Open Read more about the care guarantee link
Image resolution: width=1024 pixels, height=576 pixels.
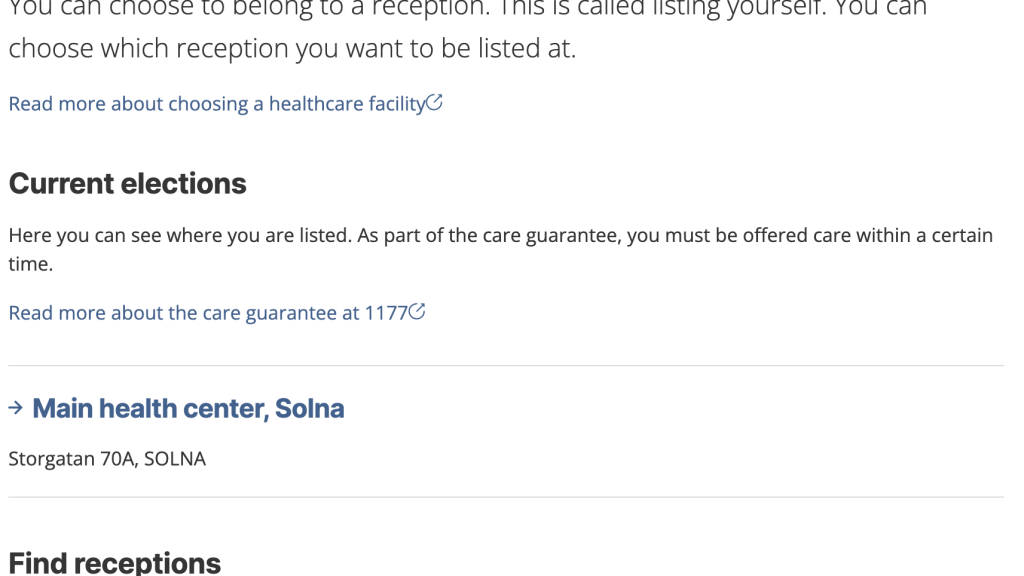(x=208, y=313)
